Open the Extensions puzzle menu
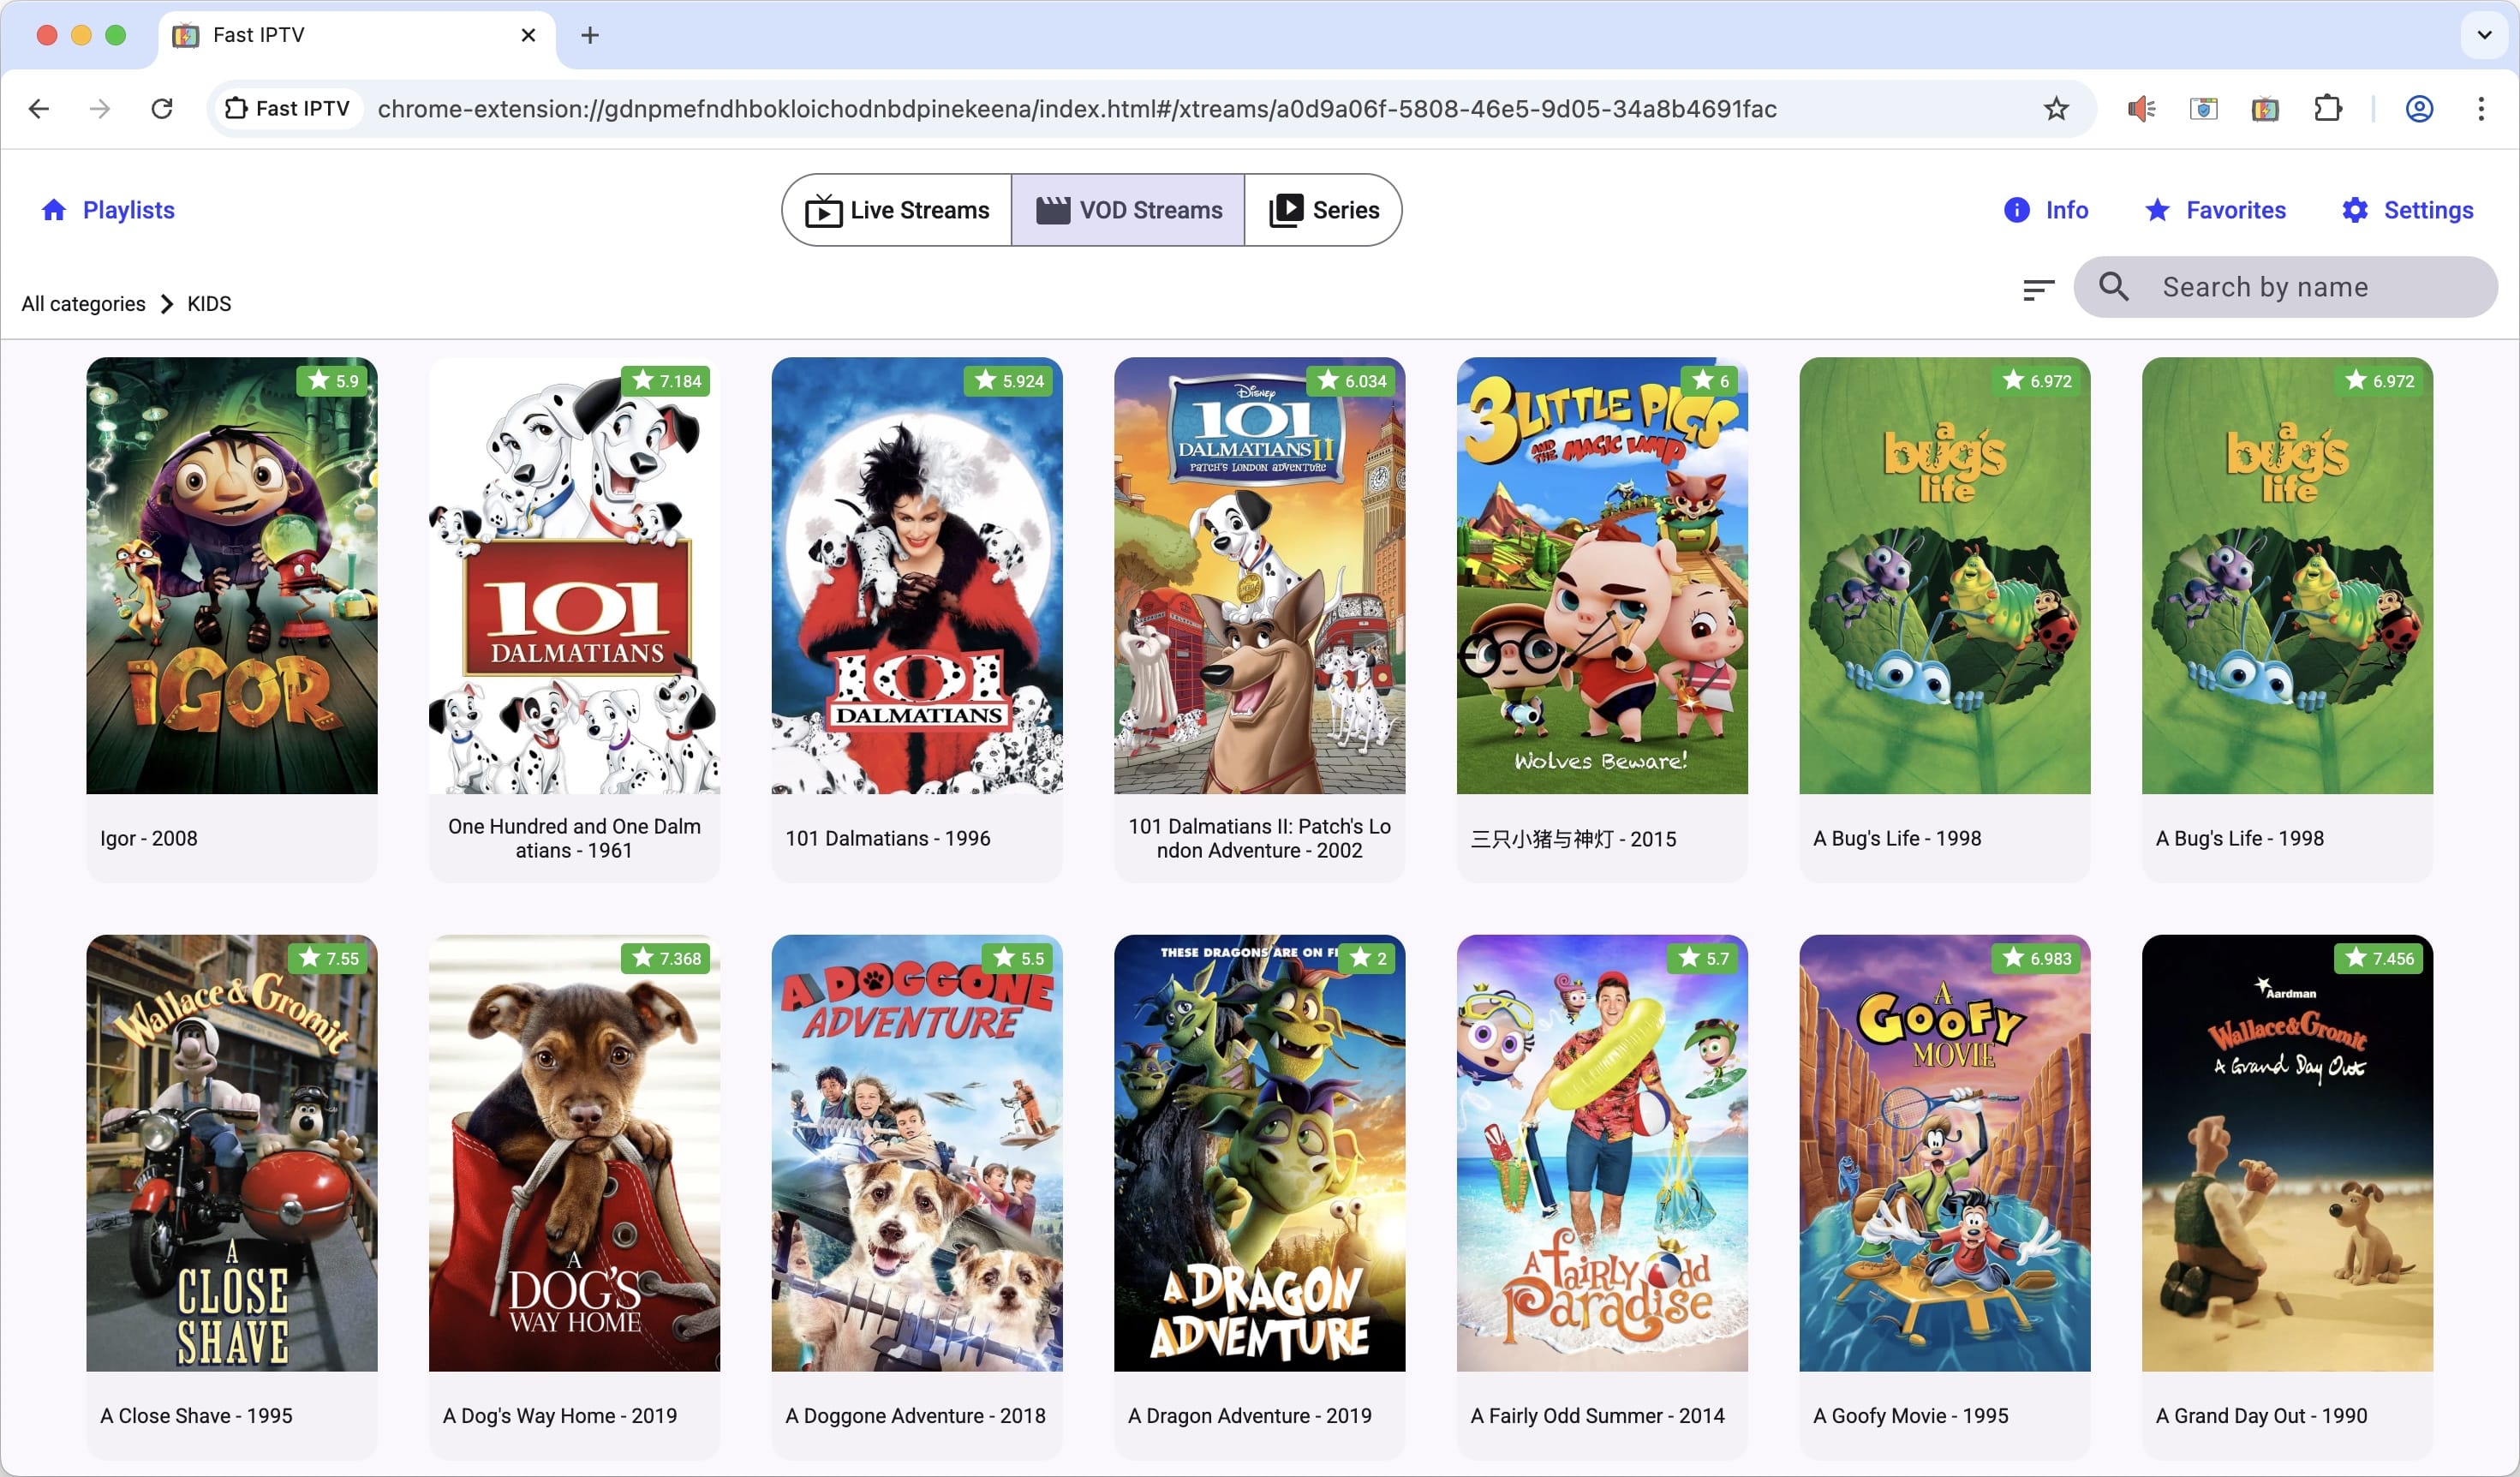2520x1477 pixels. click(x=2328, y=109)
